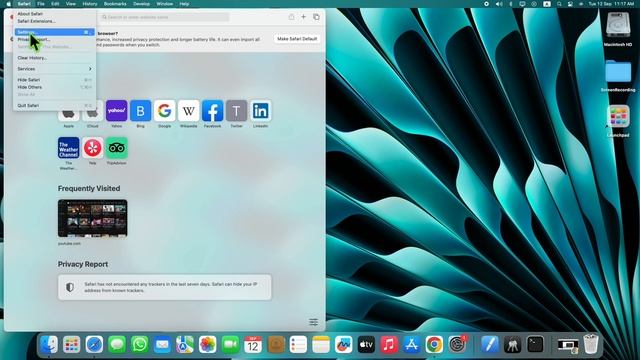Image resolution: width=640 pixels, height=360 pixels.
Task: Open Messages from the Dock
Action: [x=117, y=345]
